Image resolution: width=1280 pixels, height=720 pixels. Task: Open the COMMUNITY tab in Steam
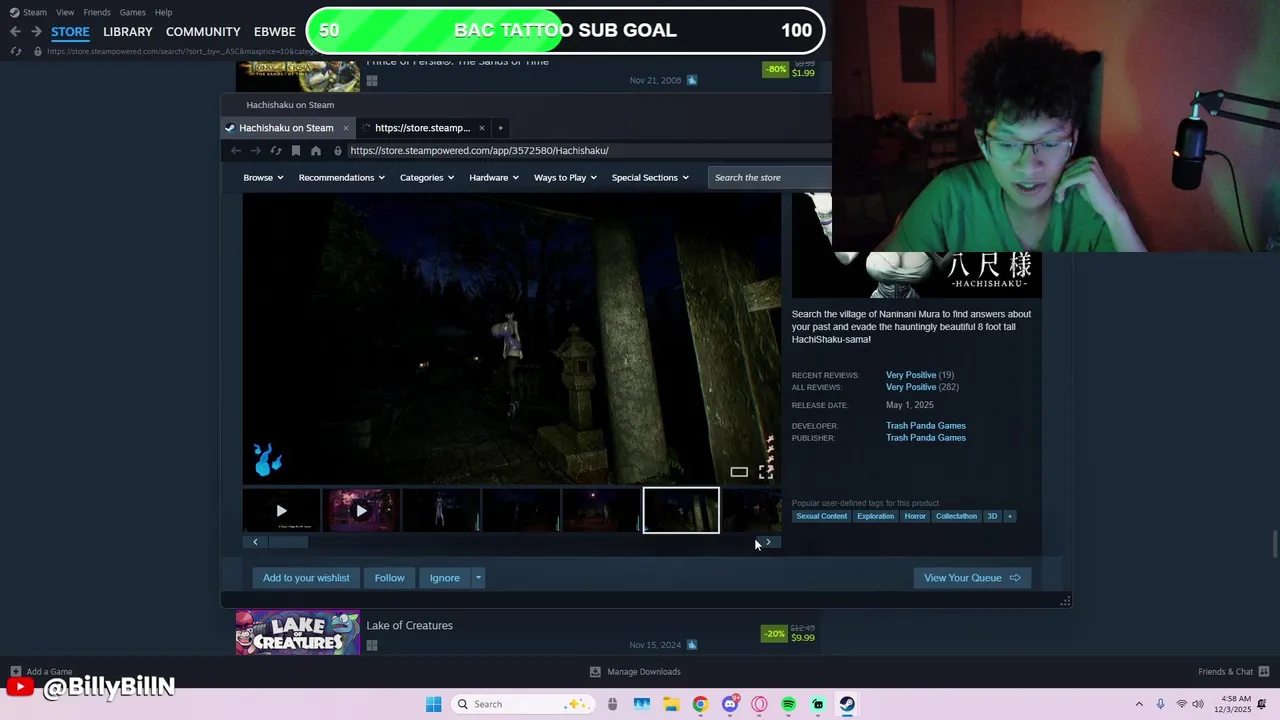[203, 32]
